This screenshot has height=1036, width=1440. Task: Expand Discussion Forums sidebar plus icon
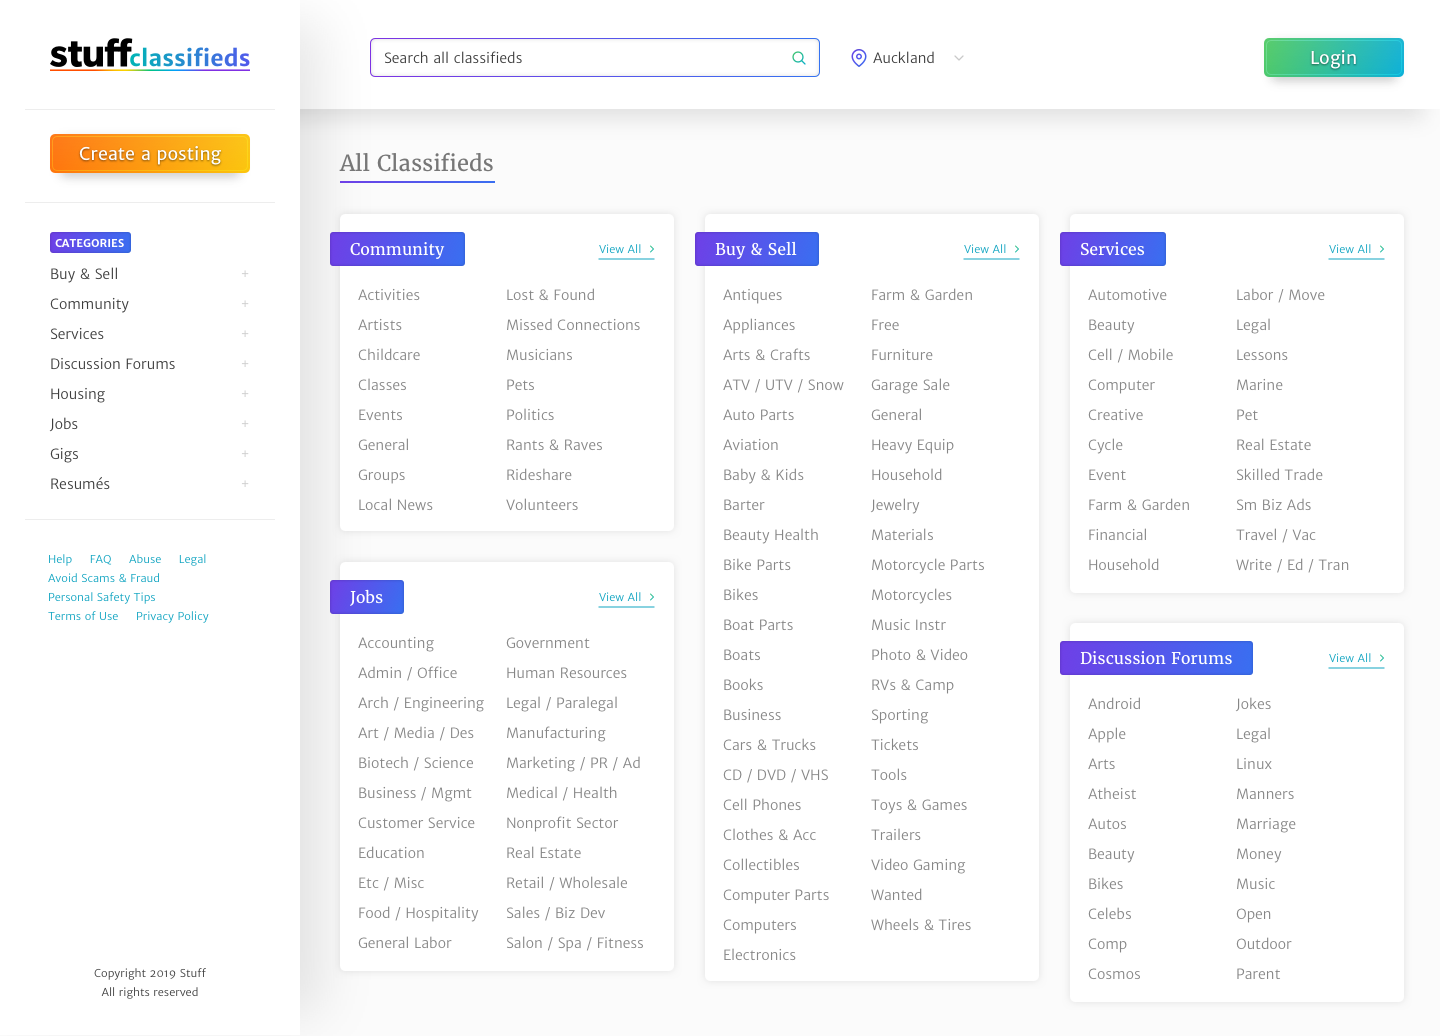point(244,364)
